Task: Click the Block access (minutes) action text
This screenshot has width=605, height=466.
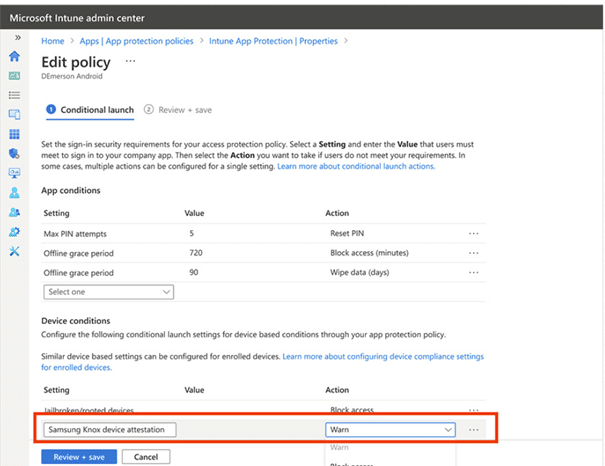Action: click(x=369, y=253)
